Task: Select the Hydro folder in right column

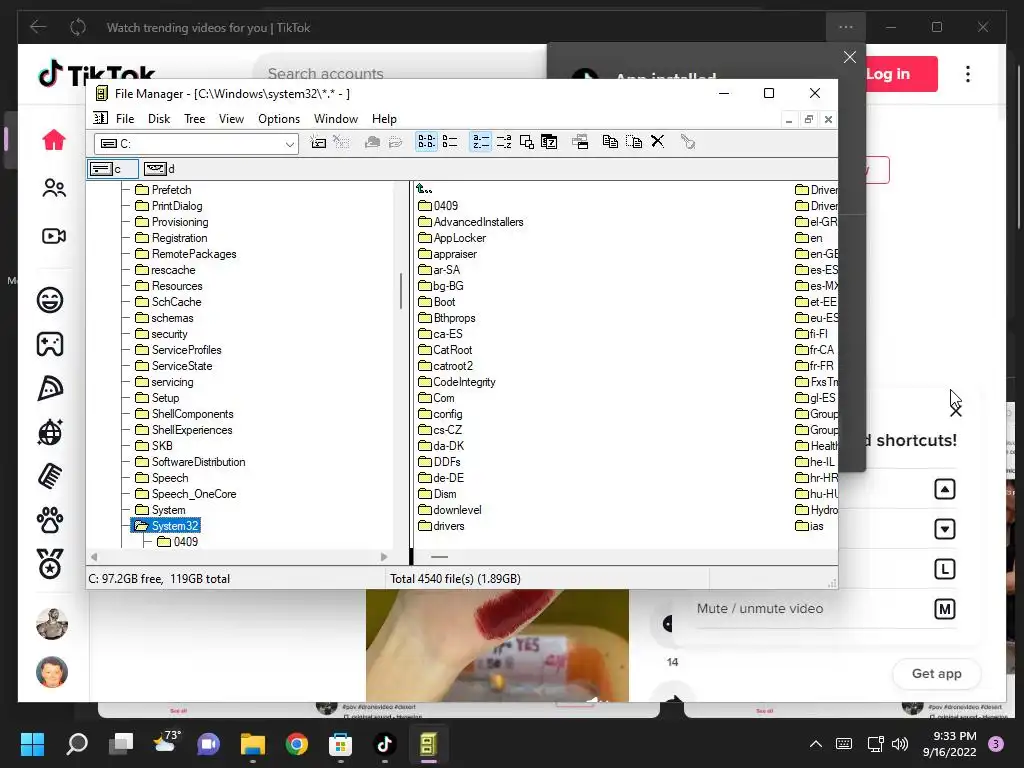Action: coord(816,510)
